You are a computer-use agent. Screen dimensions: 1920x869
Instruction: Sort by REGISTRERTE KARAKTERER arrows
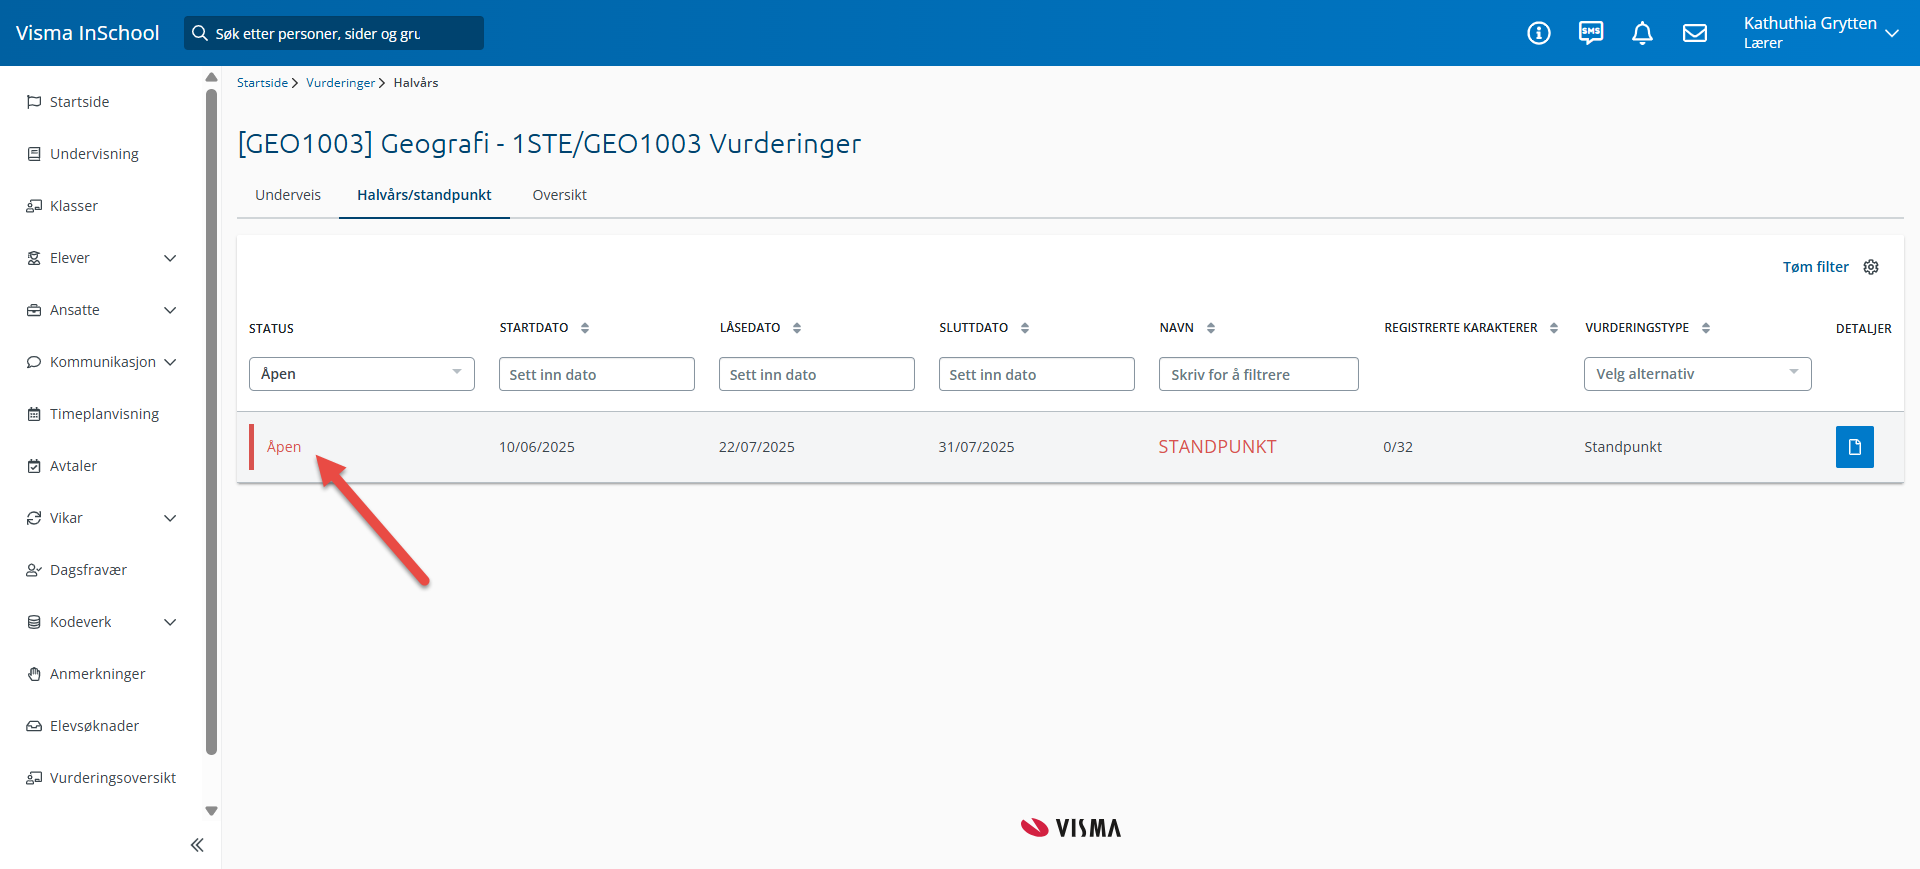click(x=1554, y=328)
